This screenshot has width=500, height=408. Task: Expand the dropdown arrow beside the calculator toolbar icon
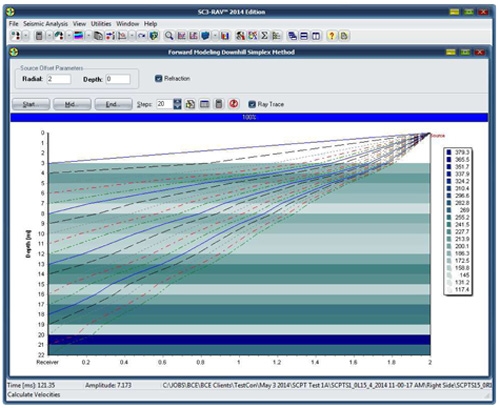[49, 36]
